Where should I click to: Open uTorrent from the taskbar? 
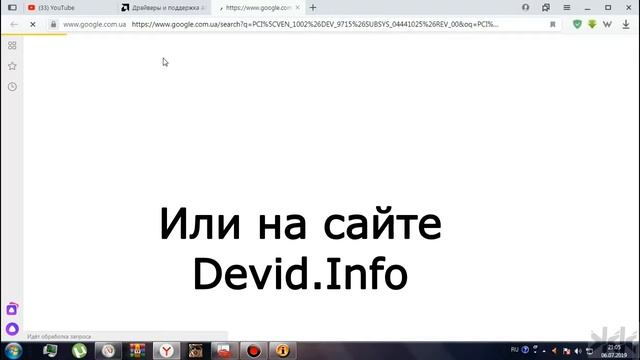[x=79, y=351]
